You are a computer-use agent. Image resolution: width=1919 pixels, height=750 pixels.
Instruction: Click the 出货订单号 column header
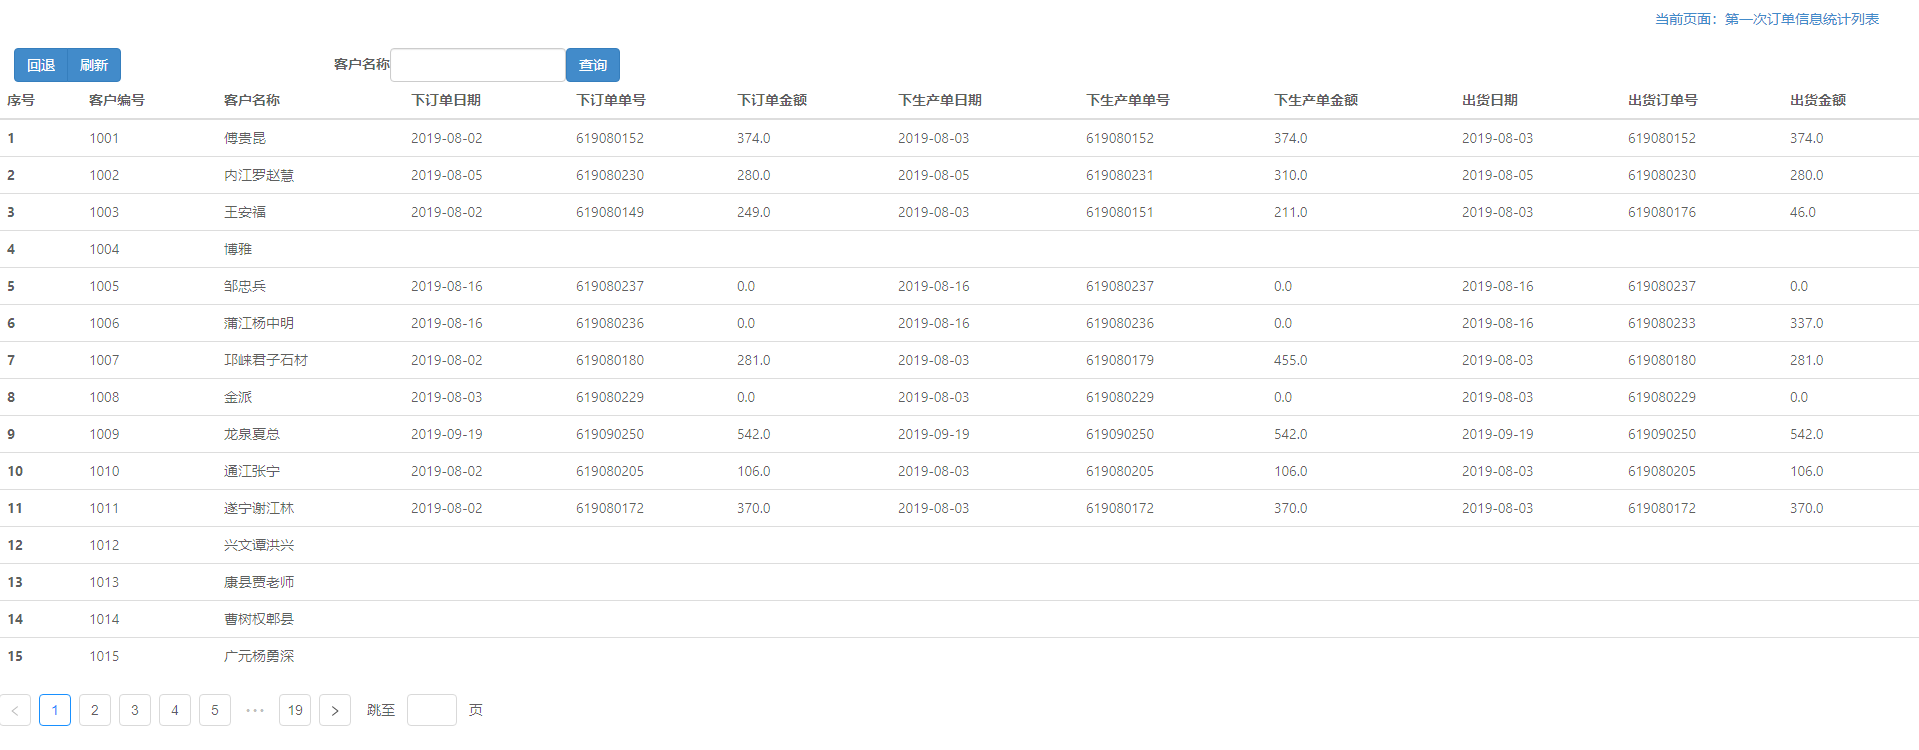[x=1663, y=100]
